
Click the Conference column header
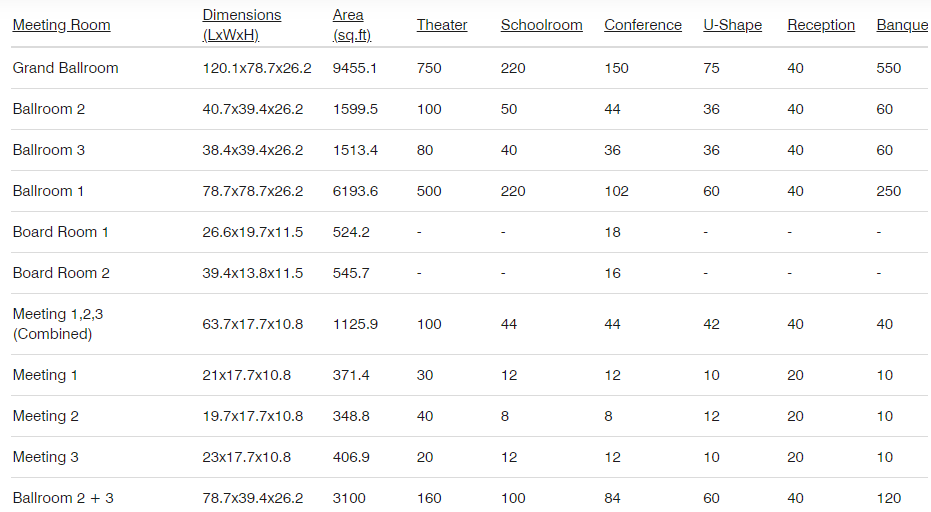pos(643,25)
